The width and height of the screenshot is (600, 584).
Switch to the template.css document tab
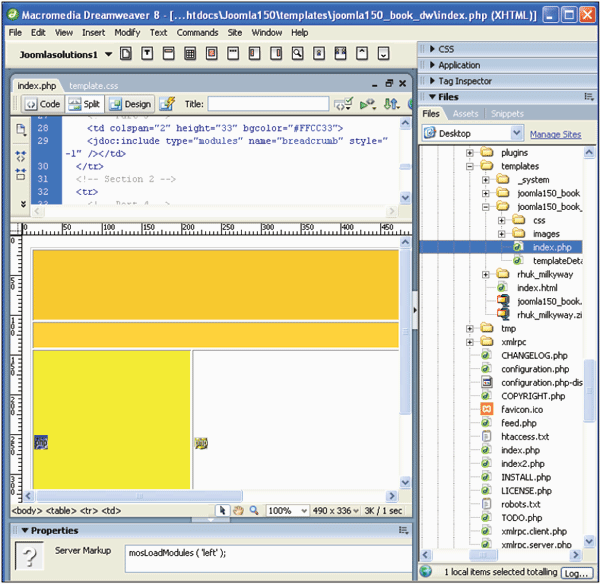pos(94,86)
